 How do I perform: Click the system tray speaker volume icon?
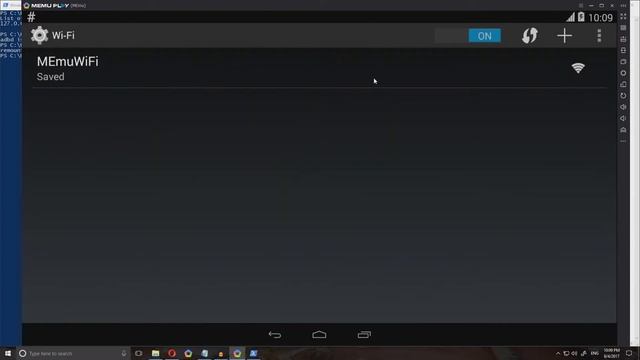(574, 353)
